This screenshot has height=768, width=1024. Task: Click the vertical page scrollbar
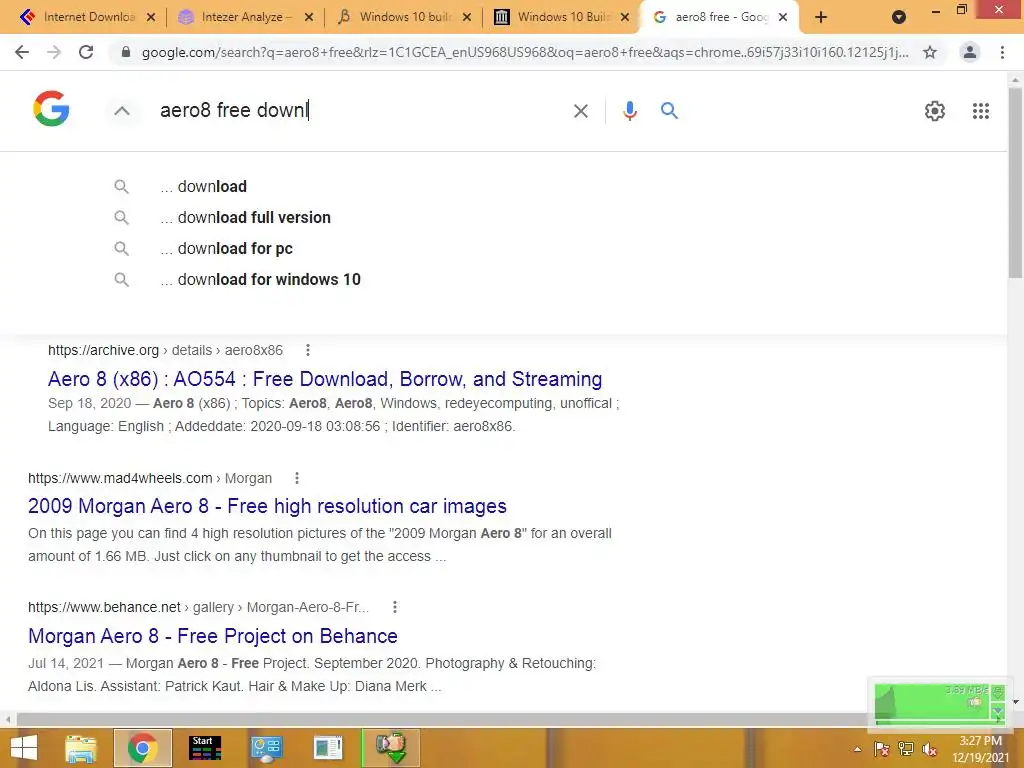(1016, 183)
